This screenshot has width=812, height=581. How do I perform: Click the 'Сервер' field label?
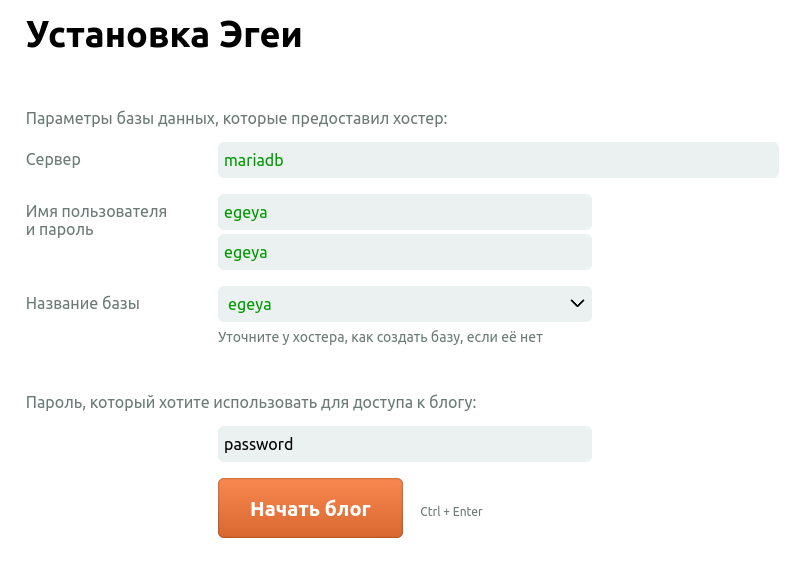pyautogui.click(x=53, y=160)
